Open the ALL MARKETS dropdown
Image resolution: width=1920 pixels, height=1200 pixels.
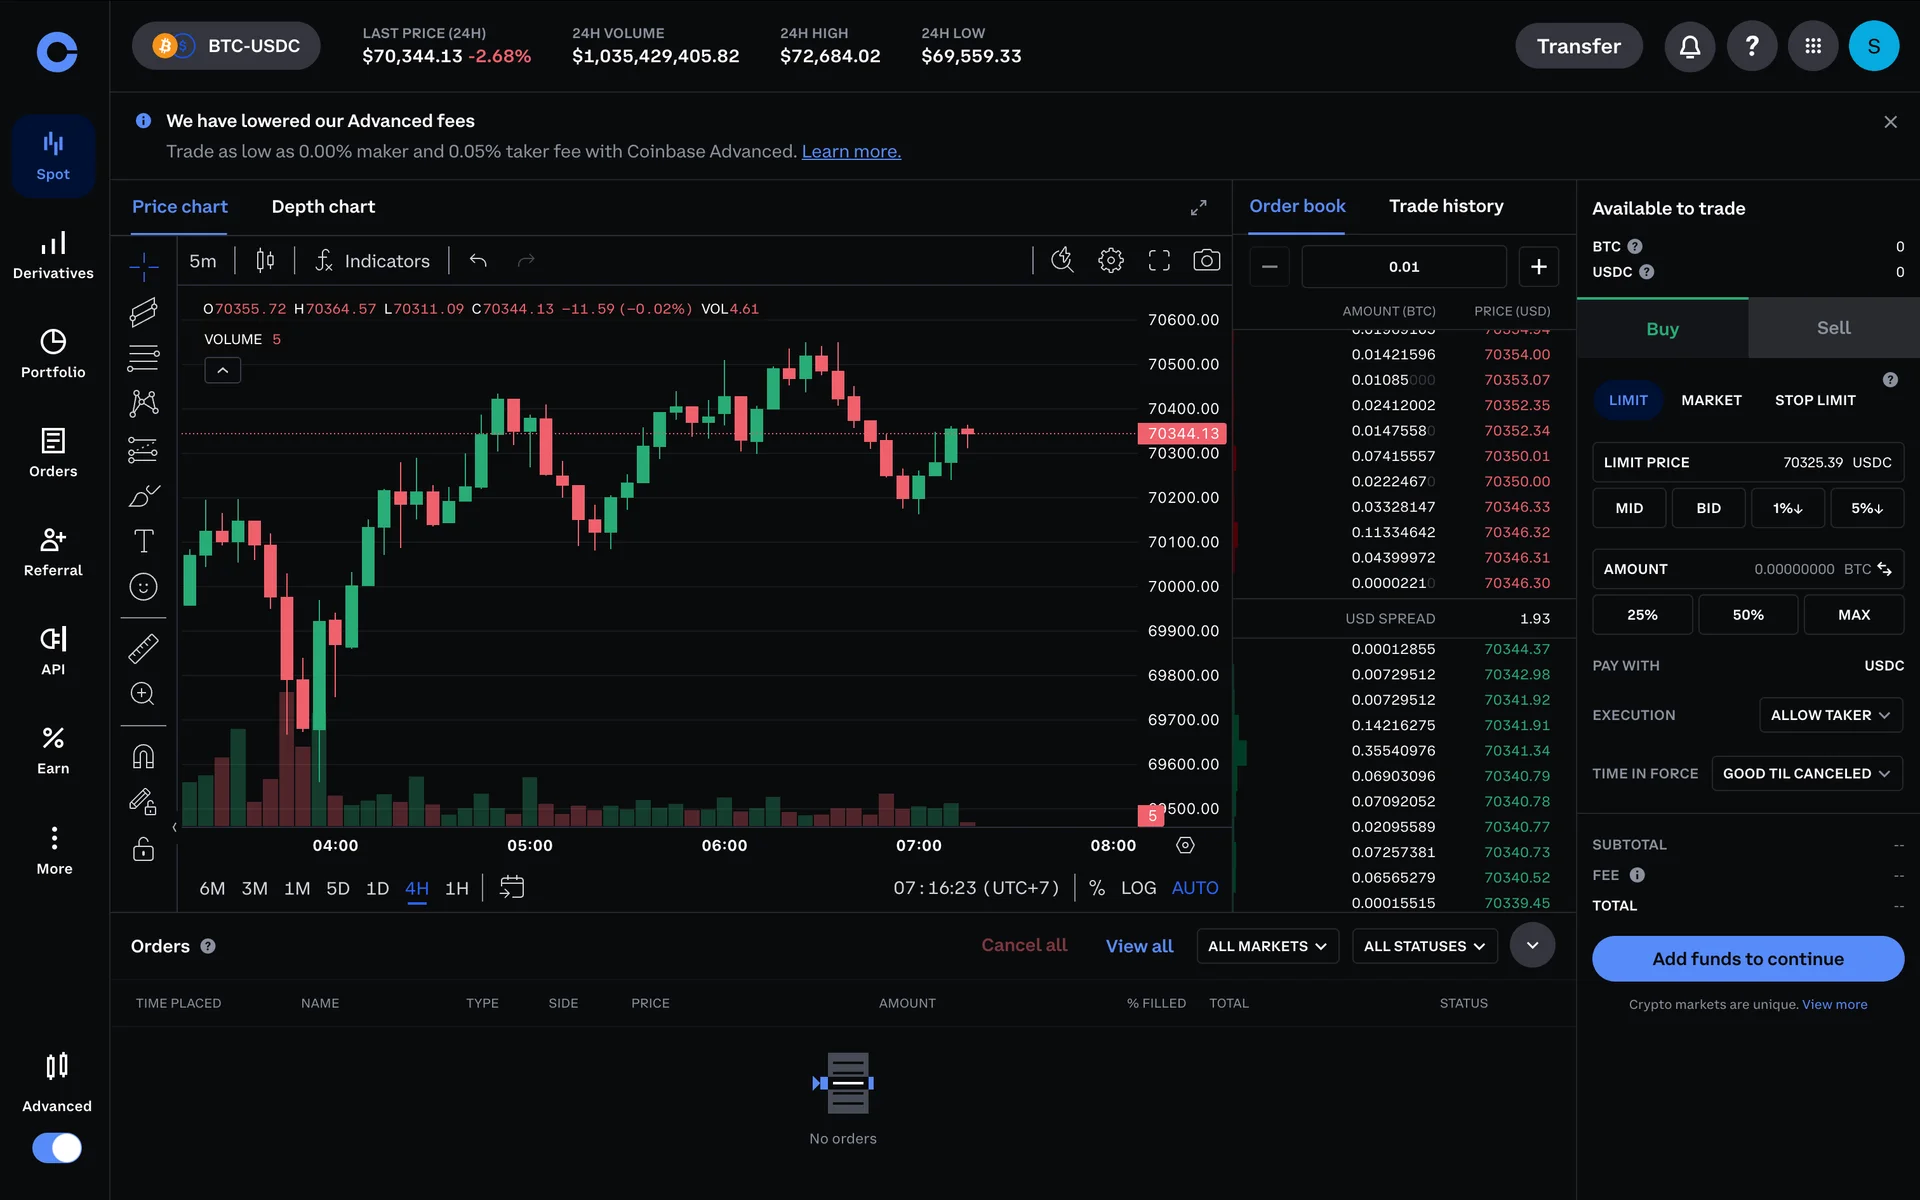pos(1266,946)
